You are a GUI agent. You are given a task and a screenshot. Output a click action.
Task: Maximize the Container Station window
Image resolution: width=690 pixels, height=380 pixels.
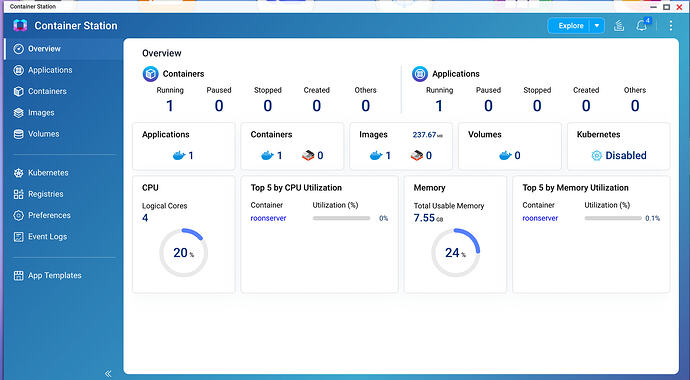click(667, 7)
